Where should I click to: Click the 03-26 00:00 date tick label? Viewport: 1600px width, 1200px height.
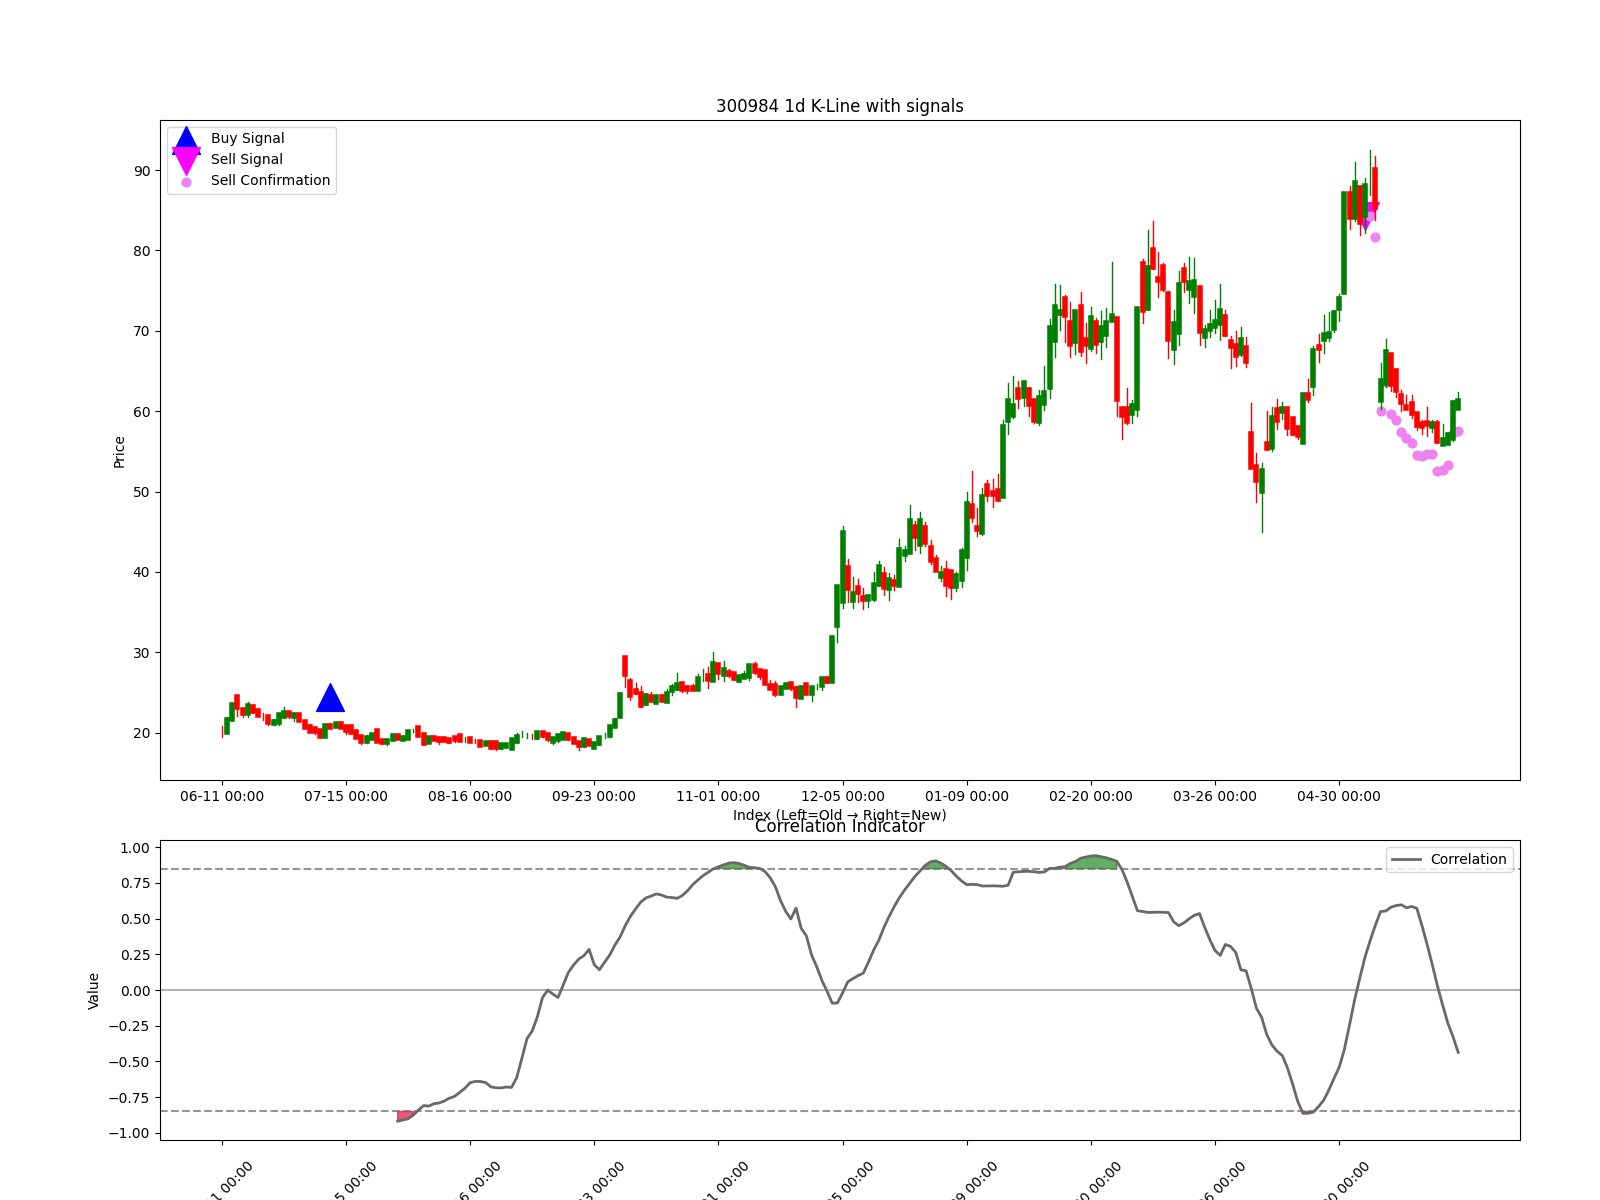1215,796
